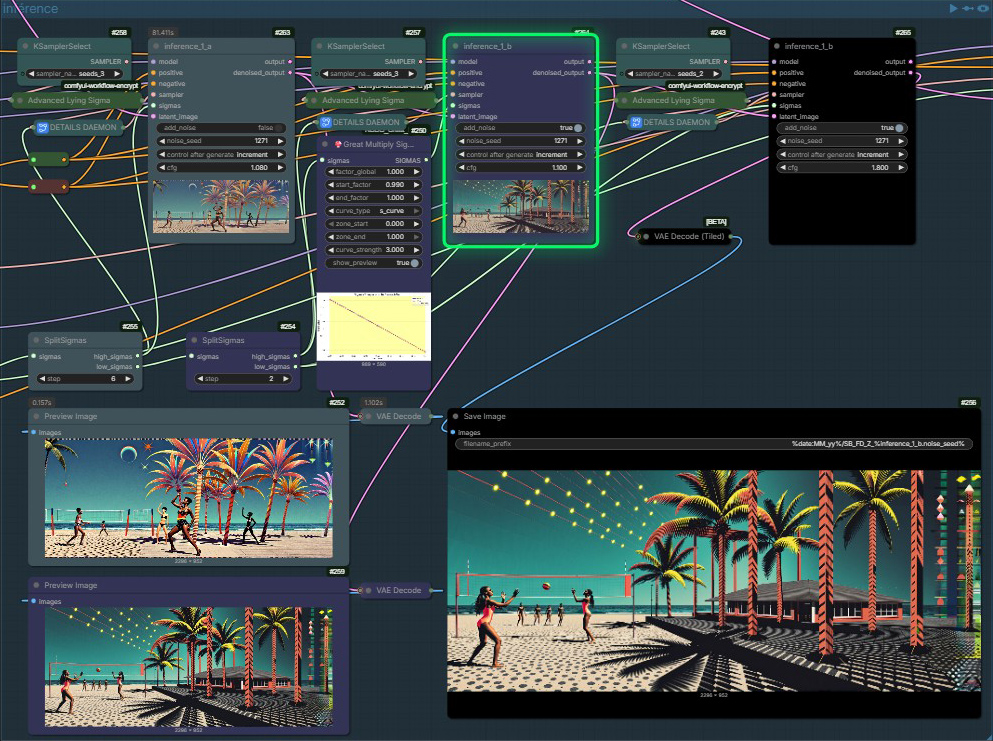The image size is (993, 741).
Task: Click the Save Image node title bar
Action: click(490, 416)
